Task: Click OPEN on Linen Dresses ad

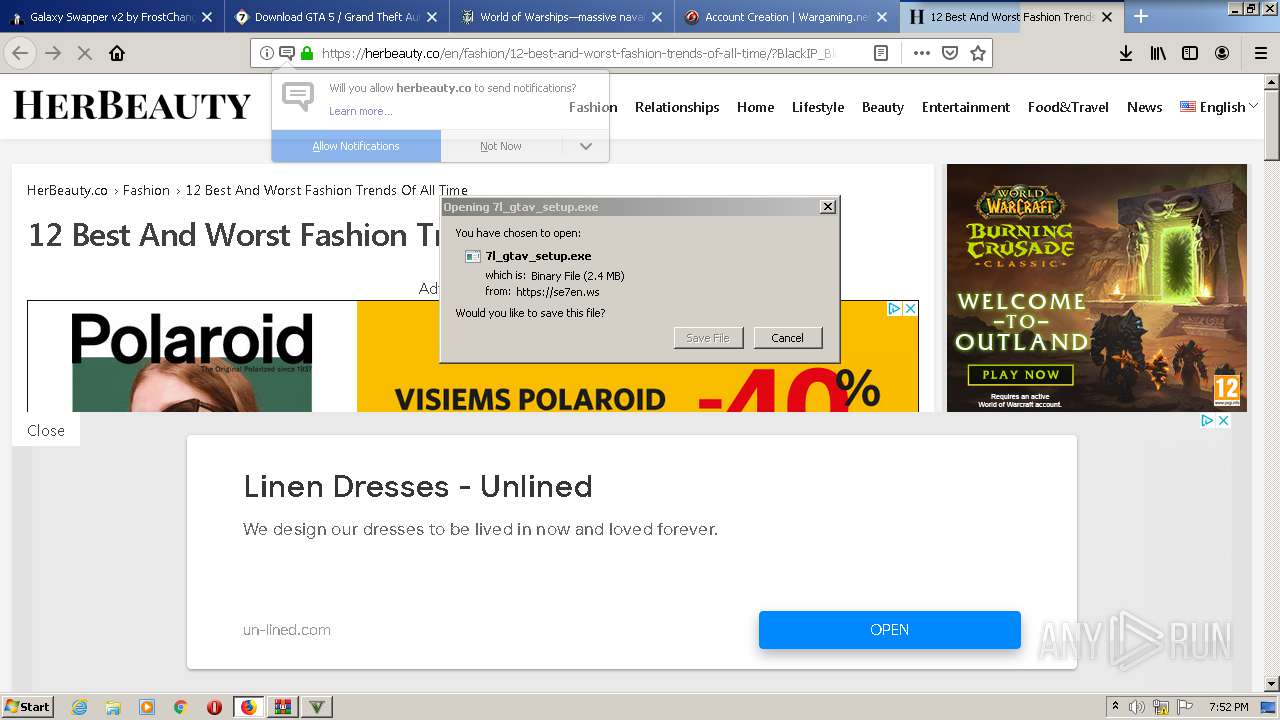Action: point(890,630)
